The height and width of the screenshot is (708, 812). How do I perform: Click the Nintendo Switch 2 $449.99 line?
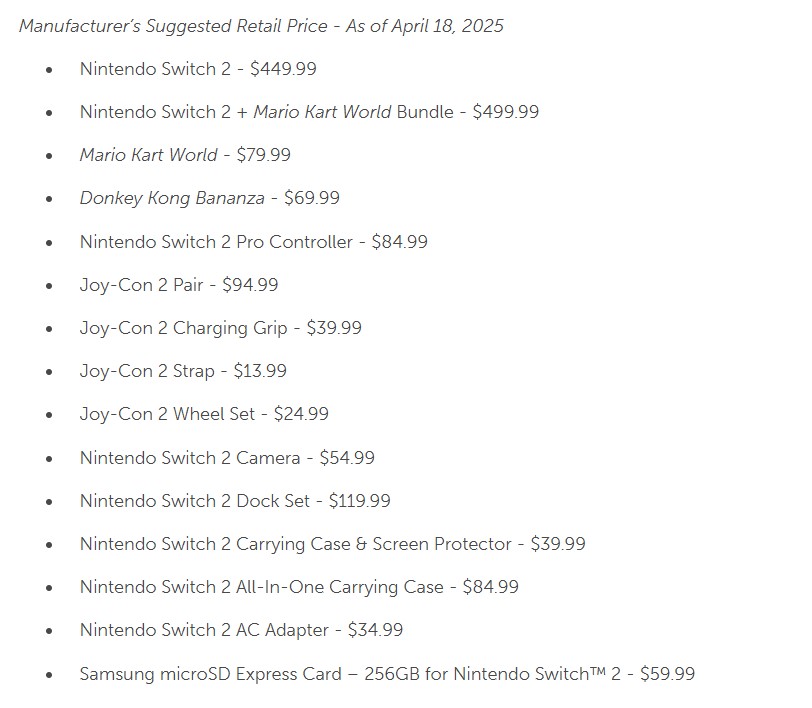coord(198,69)
